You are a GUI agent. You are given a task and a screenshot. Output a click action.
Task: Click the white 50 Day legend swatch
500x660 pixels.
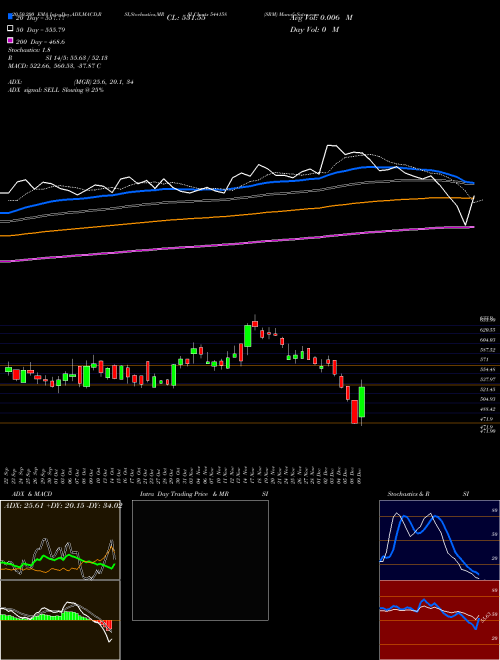tap(10, 29)
